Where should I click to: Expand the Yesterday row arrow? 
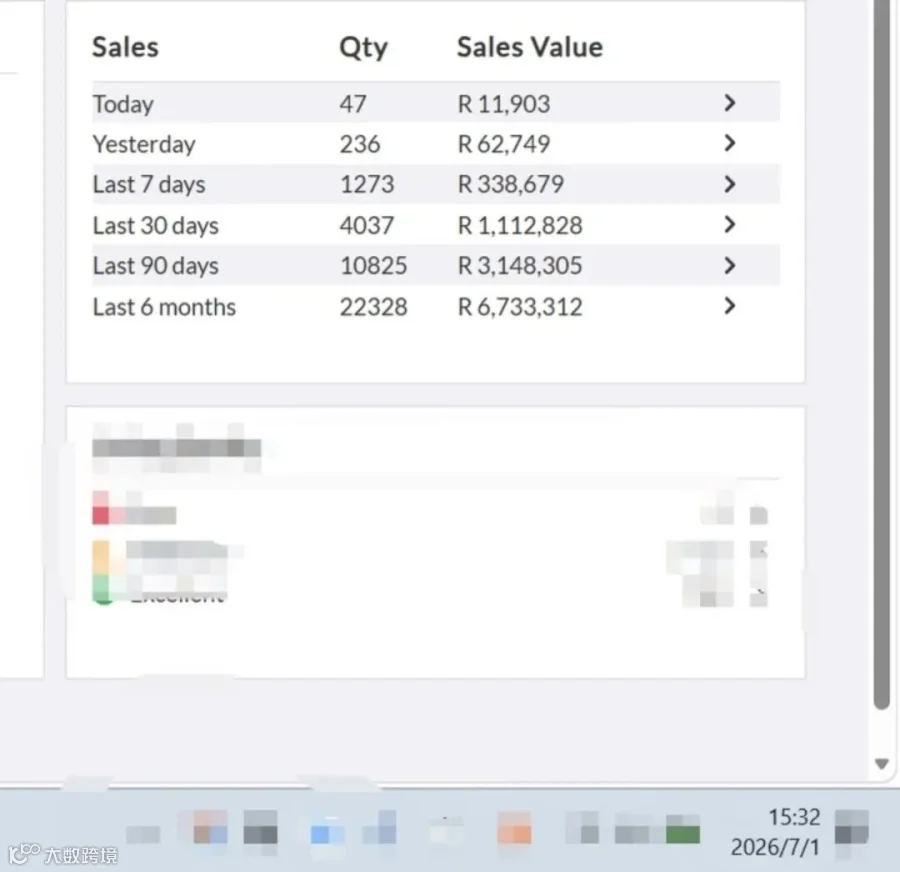click(730, 144)
